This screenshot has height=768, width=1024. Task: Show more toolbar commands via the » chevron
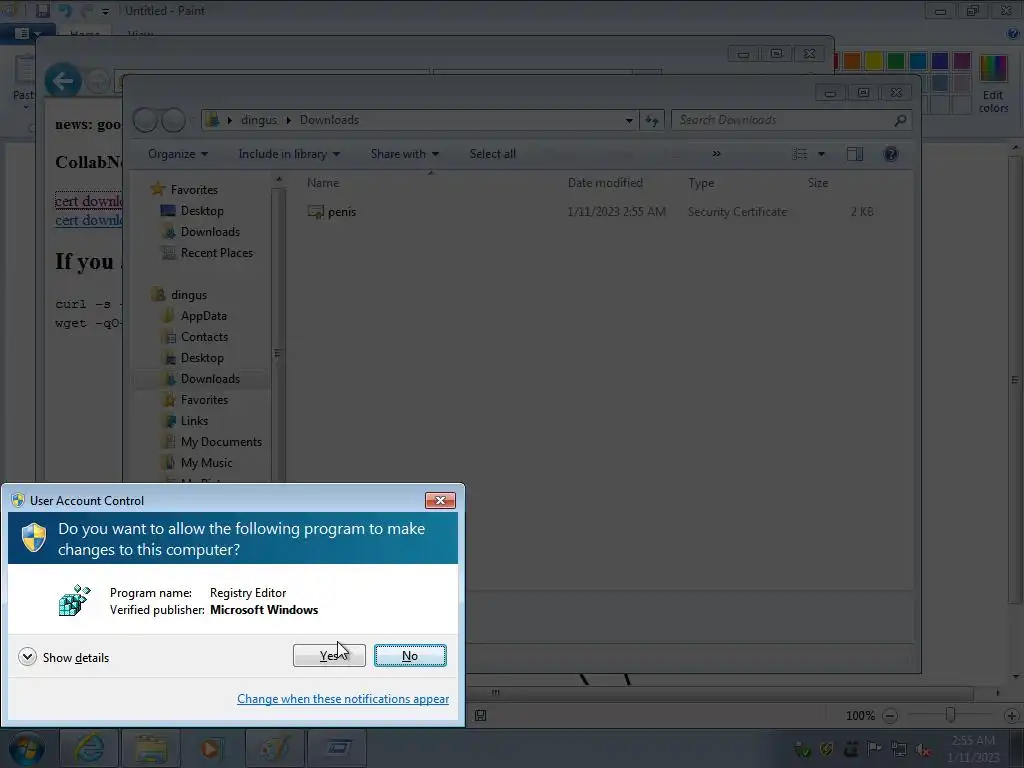(716, 154)
